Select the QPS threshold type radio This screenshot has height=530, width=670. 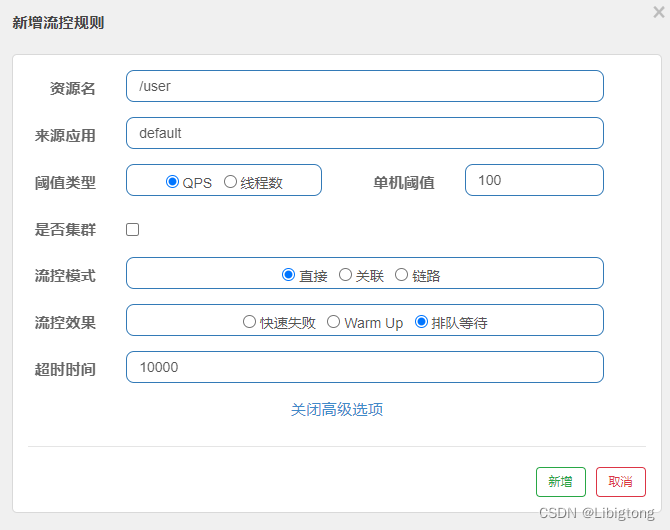pos(172,182)
